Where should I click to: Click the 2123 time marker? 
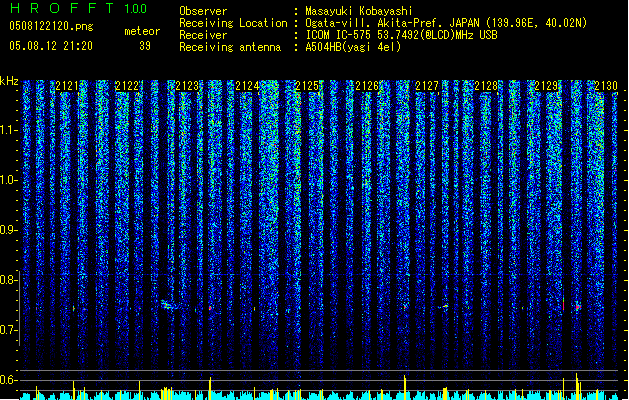point(187,86)
